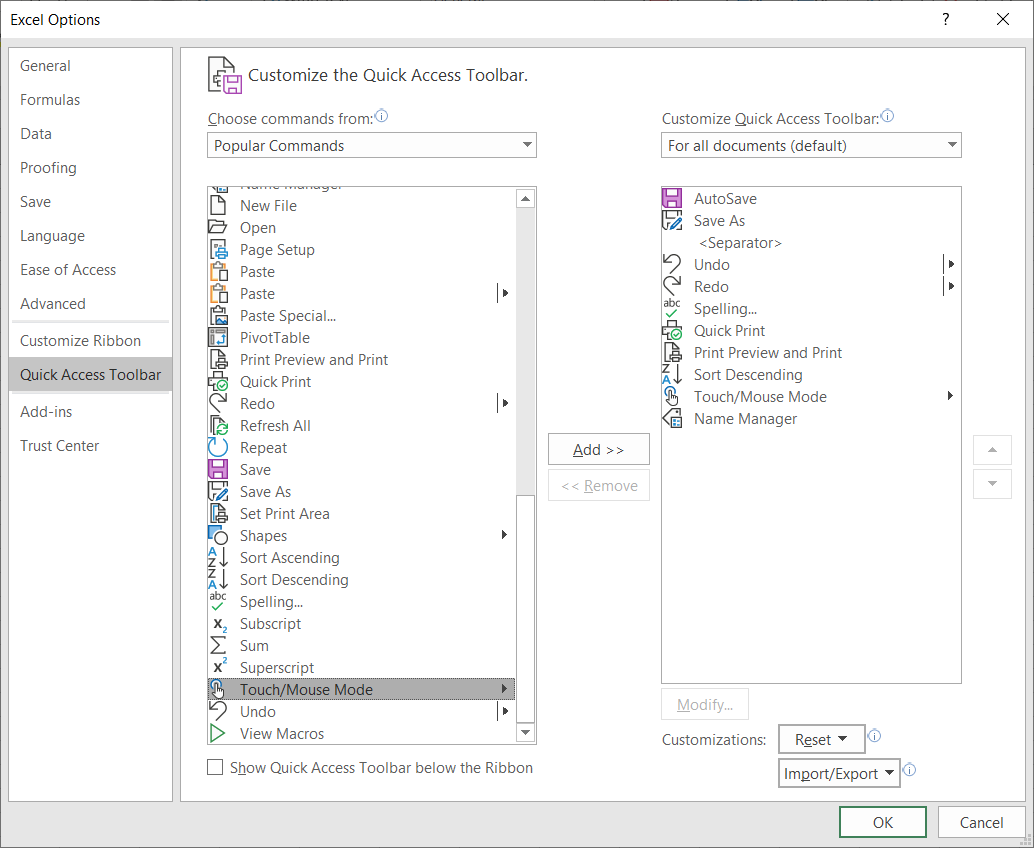
Task: Click the Move Down arrow button
Action: [992, 484]
